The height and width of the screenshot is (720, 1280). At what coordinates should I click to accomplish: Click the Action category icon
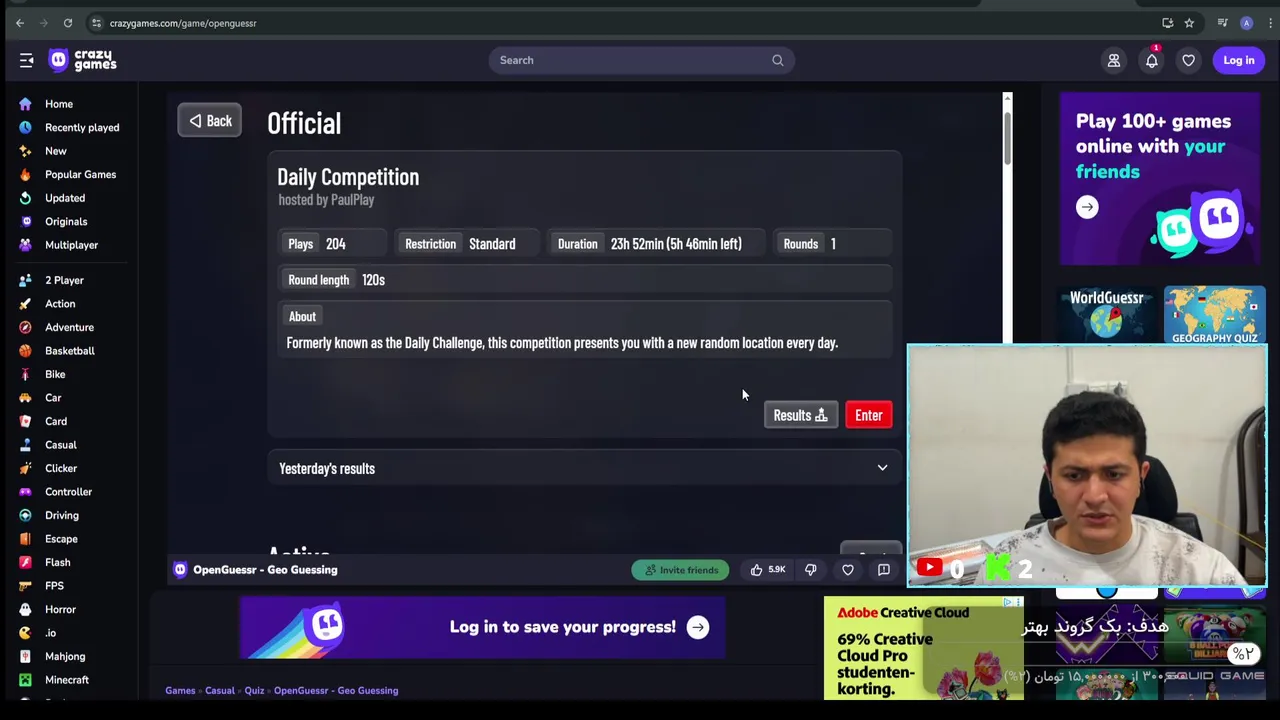coord(25,304)
